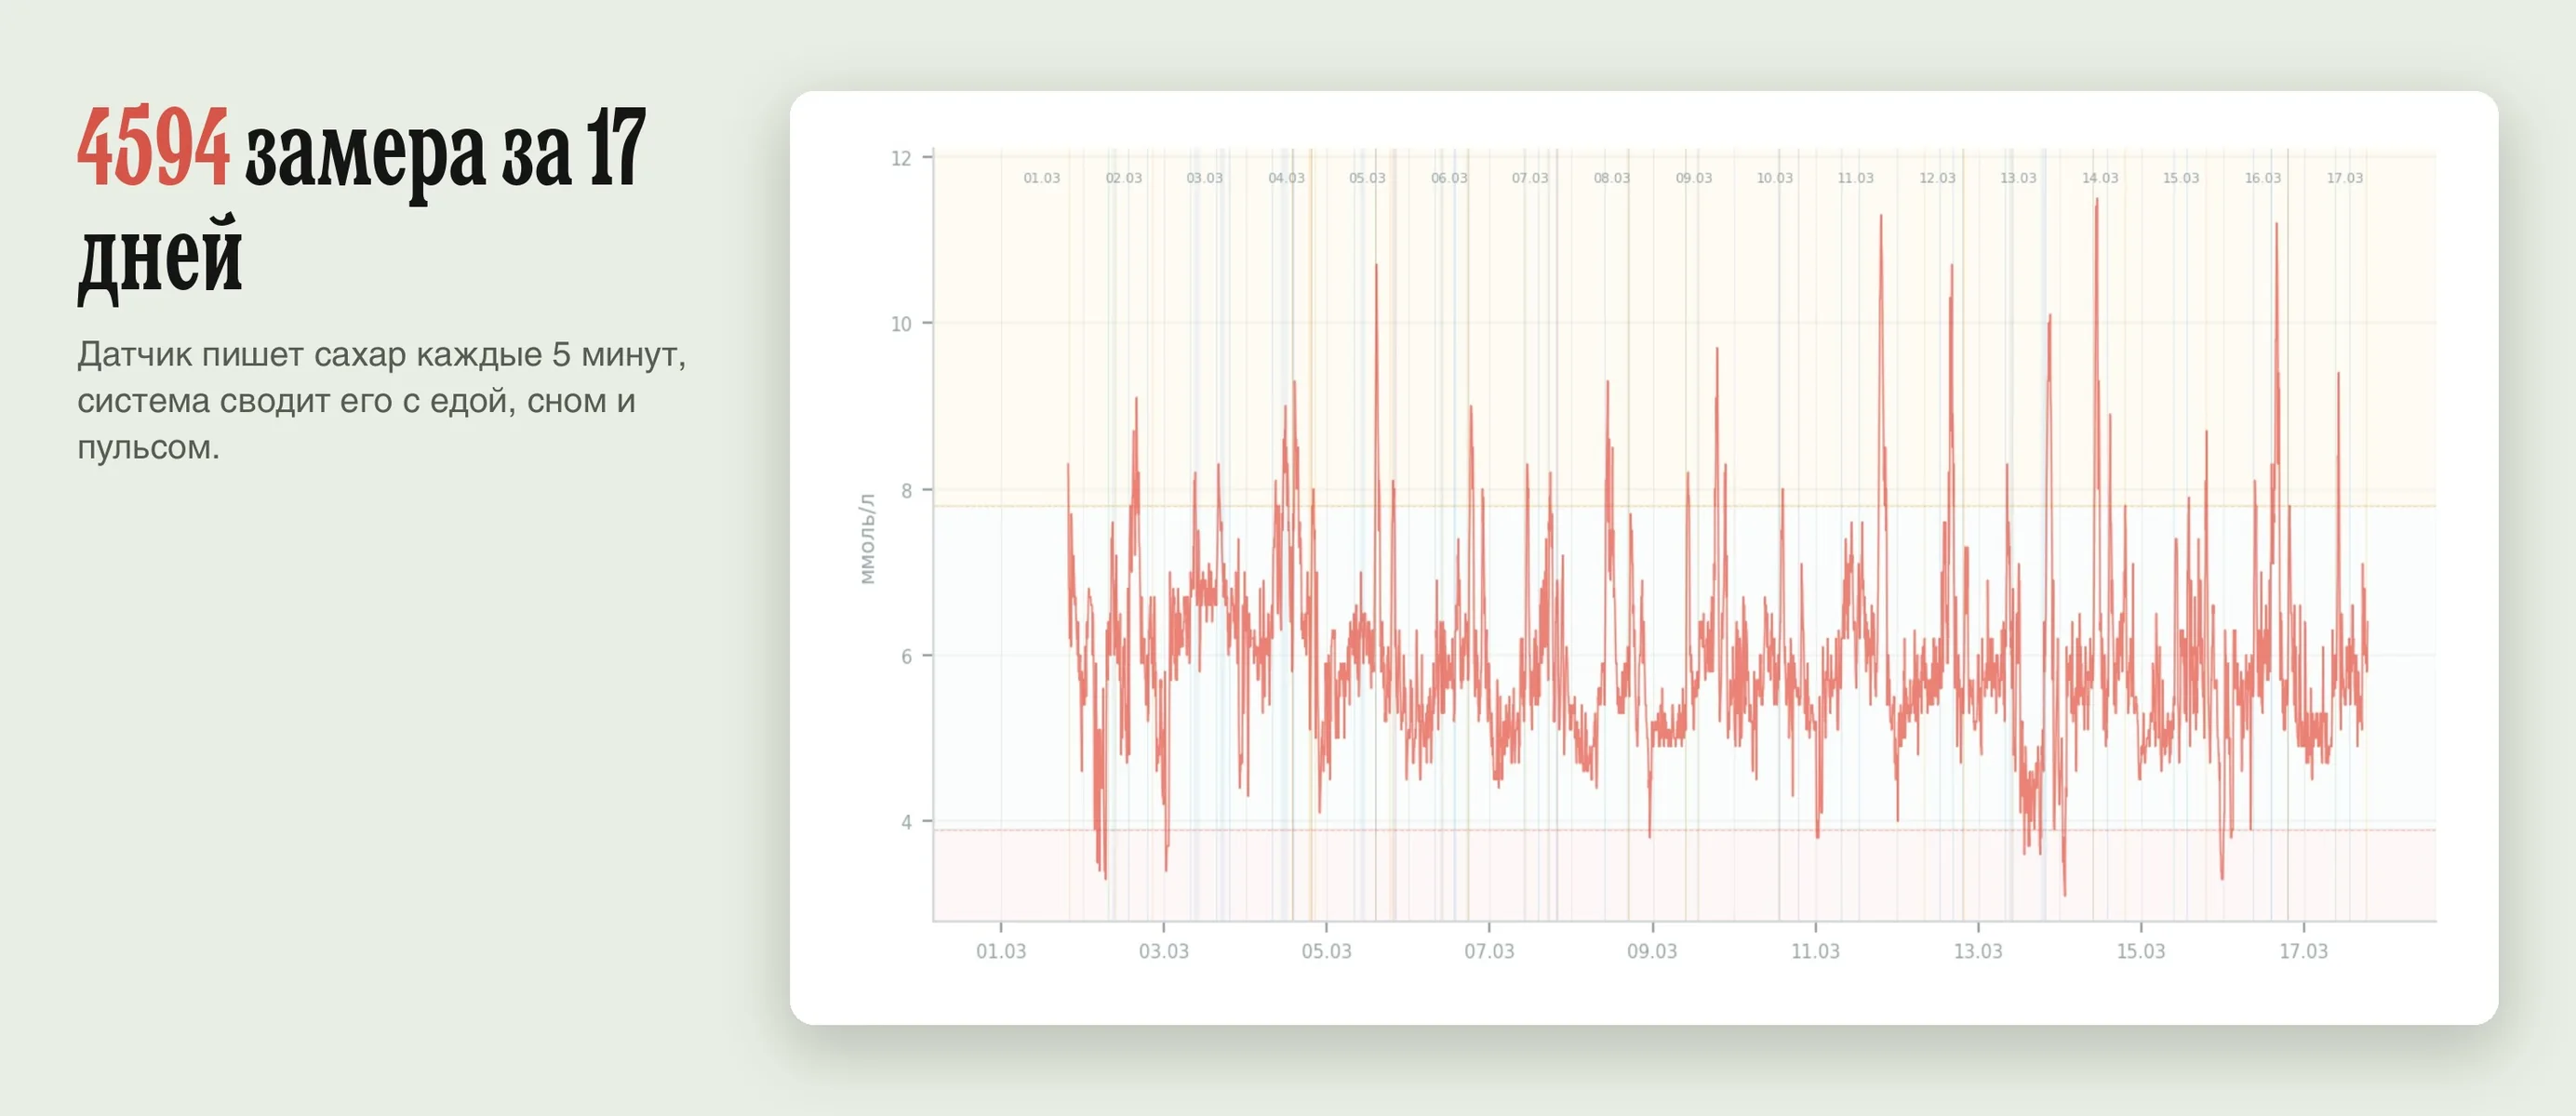Click the bottom x-axis tick label 13.03
This screenshot has height=1116, width=2576.
click(1978, 951)
